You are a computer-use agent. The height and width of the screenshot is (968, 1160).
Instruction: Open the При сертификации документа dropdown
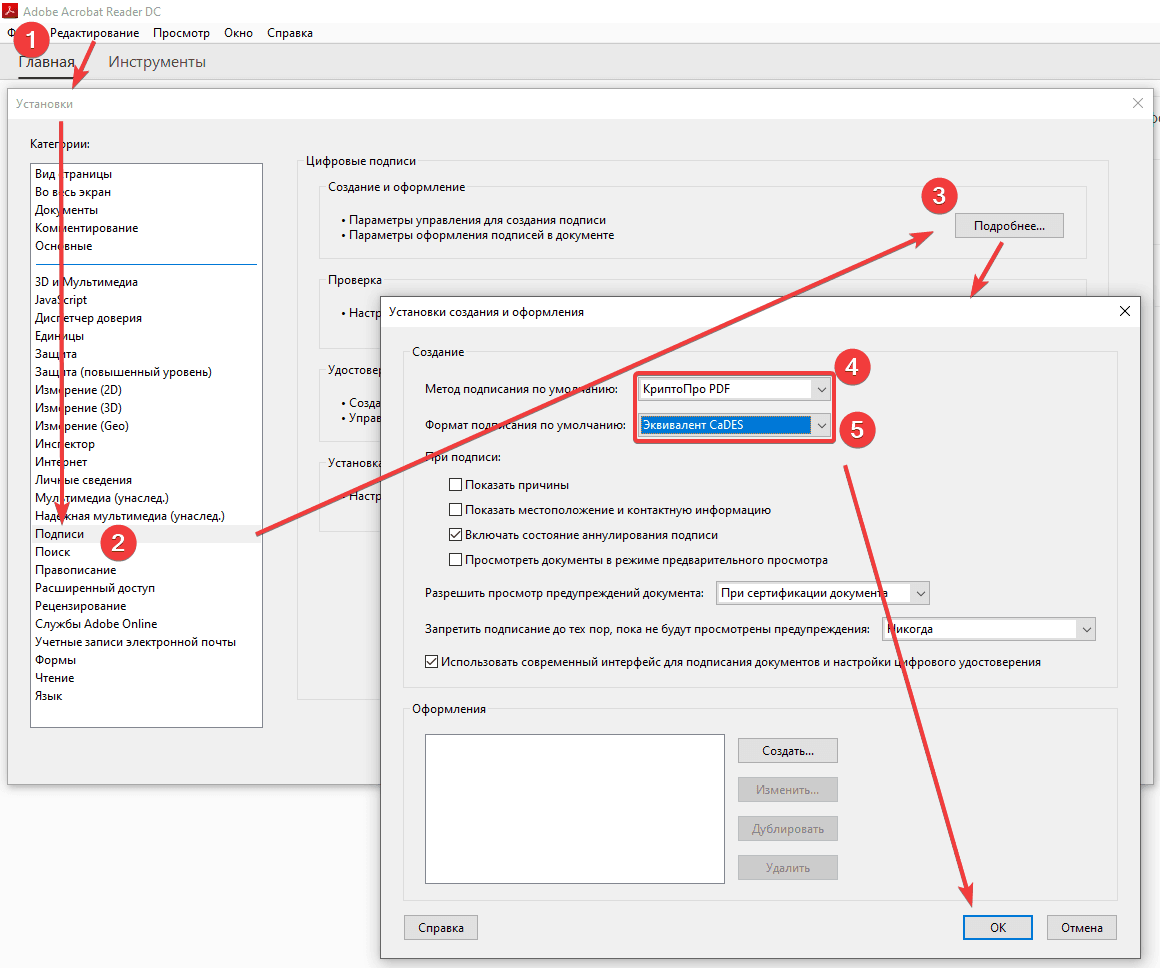920,593
